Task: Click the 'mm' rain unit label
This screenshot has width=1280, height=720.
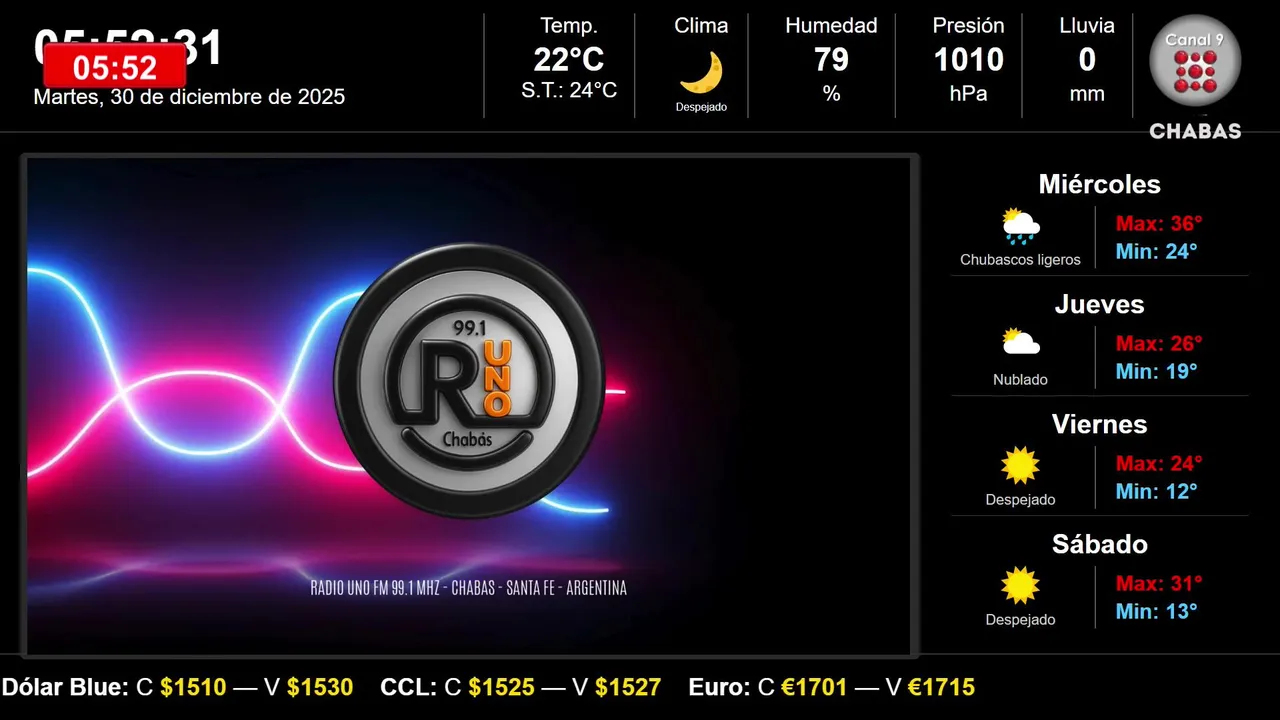Action: point(1087,95)
